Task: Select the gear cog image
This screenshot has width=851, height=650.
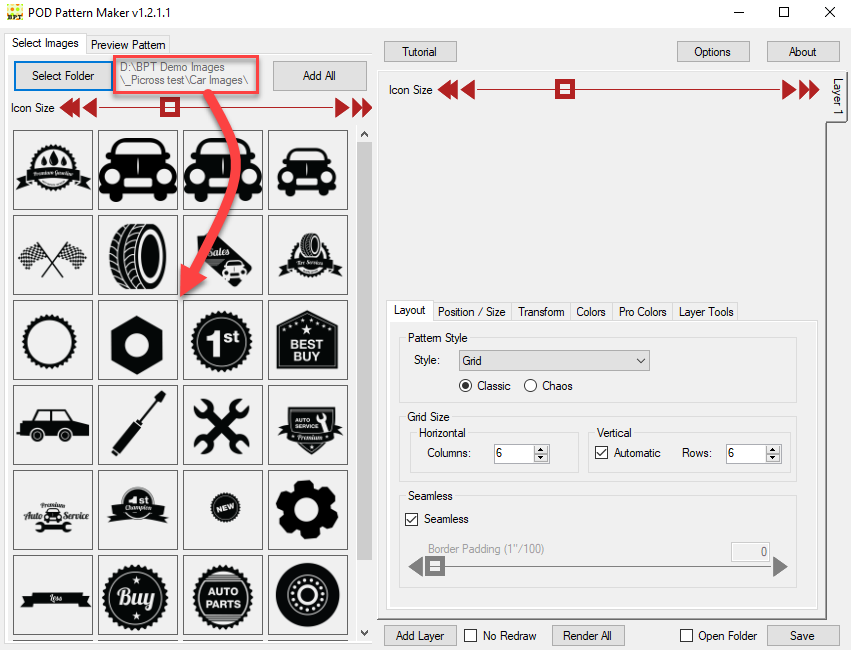Action: pos(308,510)
